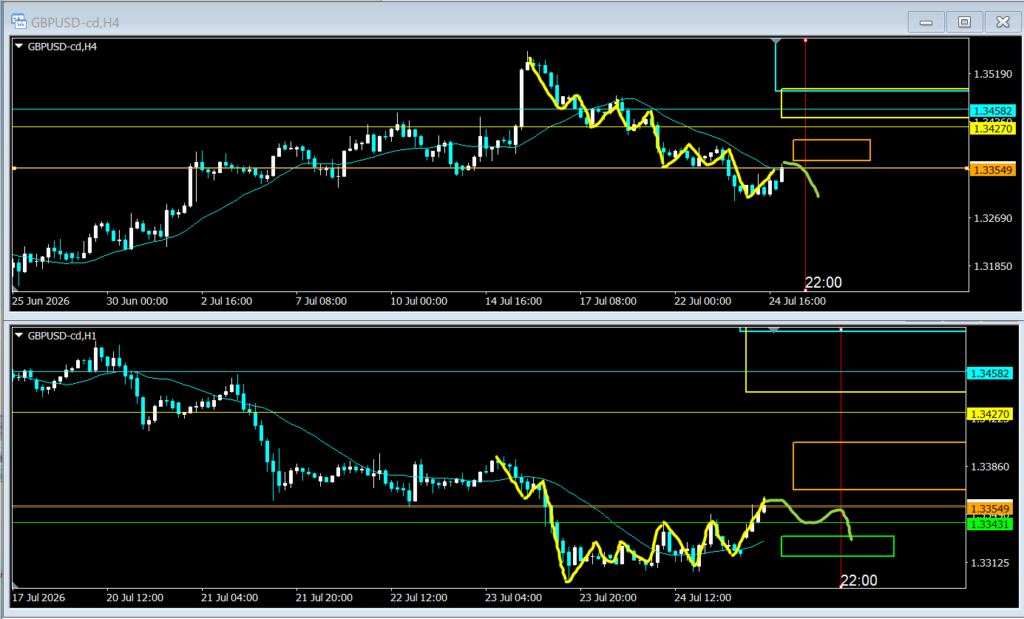This screenshot has width=1024, height=619.
Task: Click the 1.31850 price scale value
Action: point(993,266)
